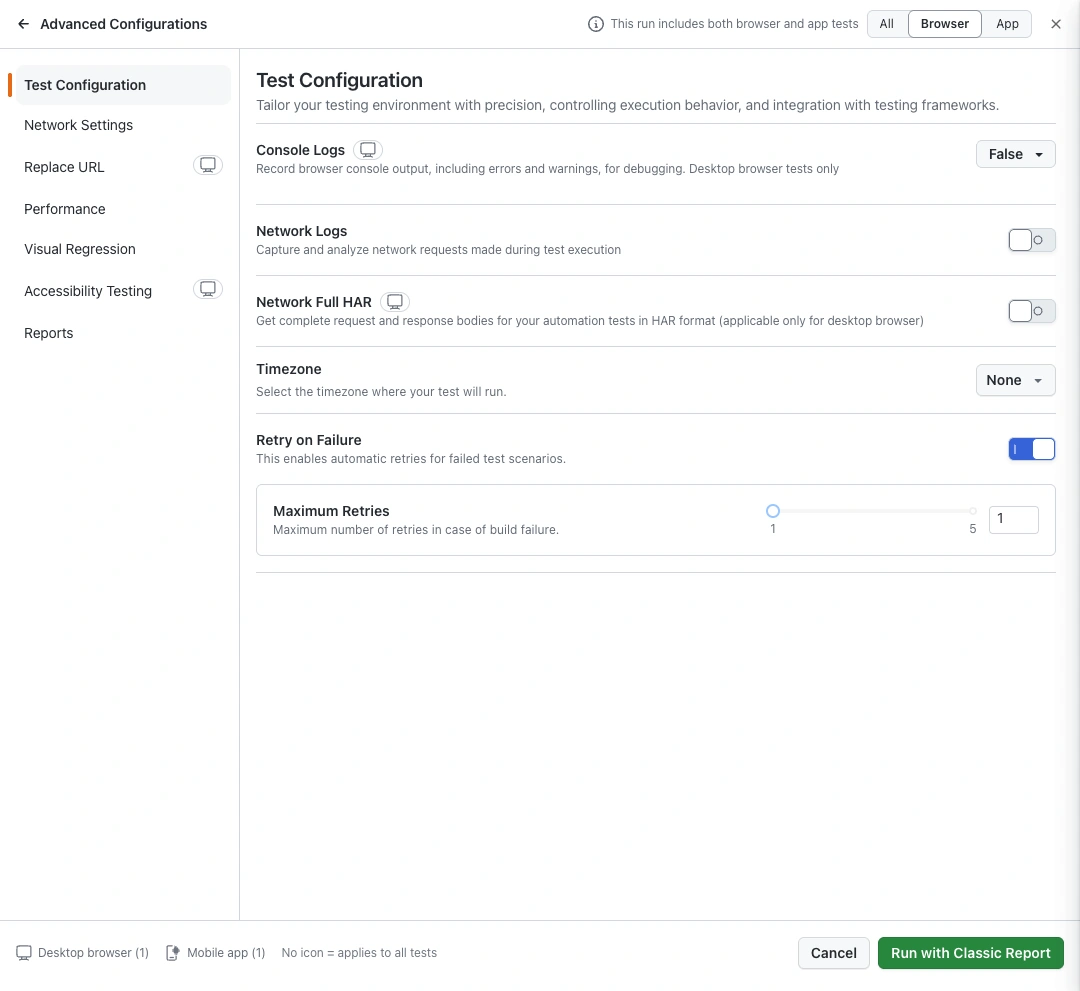Click the back arrow beside Advanced Configurations
This screenshot has width=1080, height=991.
pos(23,24)
